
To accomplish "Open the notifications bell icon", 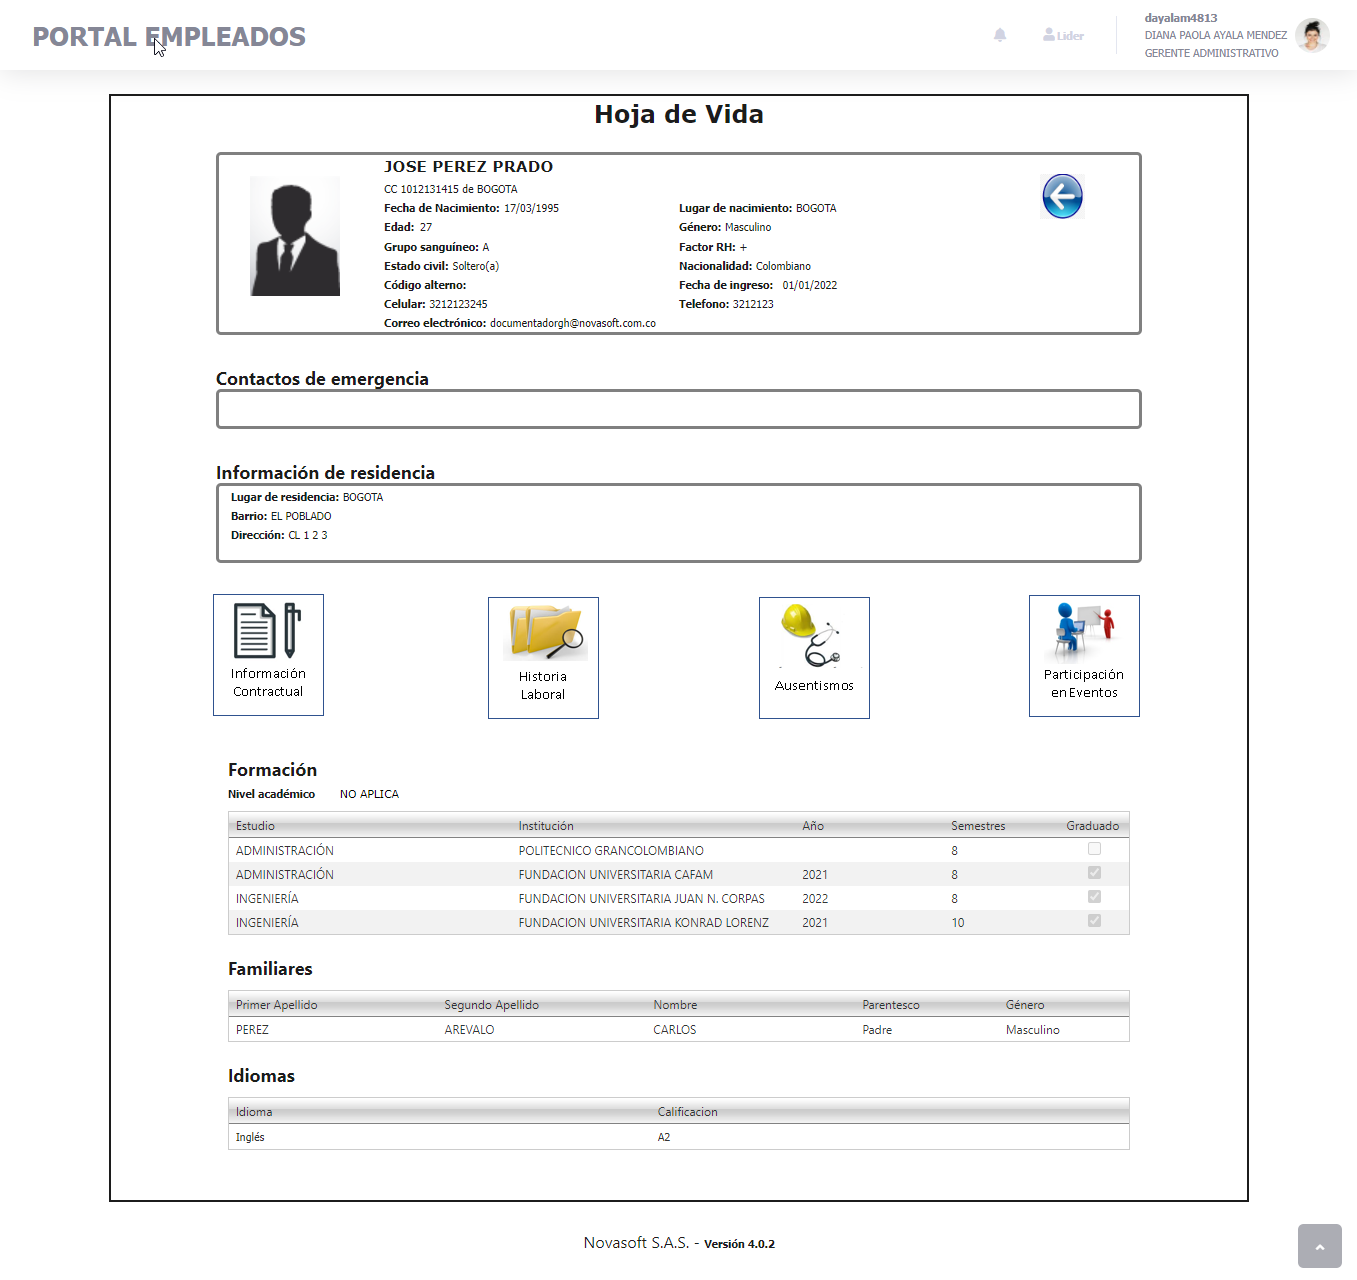I will click(x=1000, y=35).
